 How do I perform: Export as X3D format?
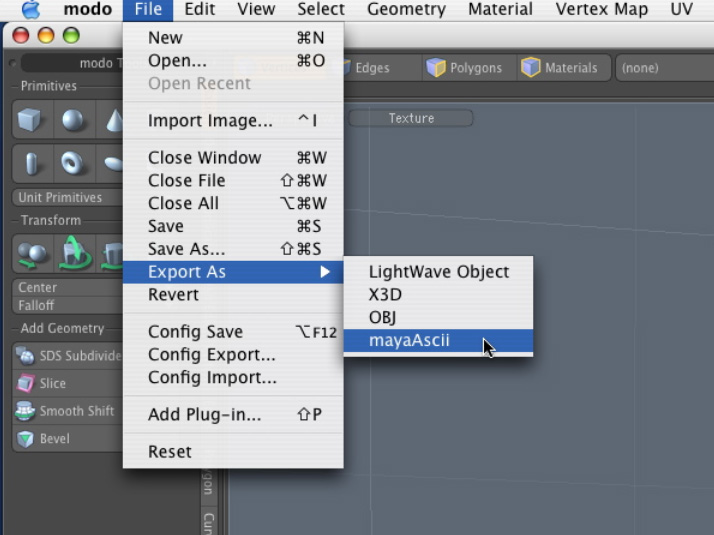pyautogui.click(x=438, y=295)
